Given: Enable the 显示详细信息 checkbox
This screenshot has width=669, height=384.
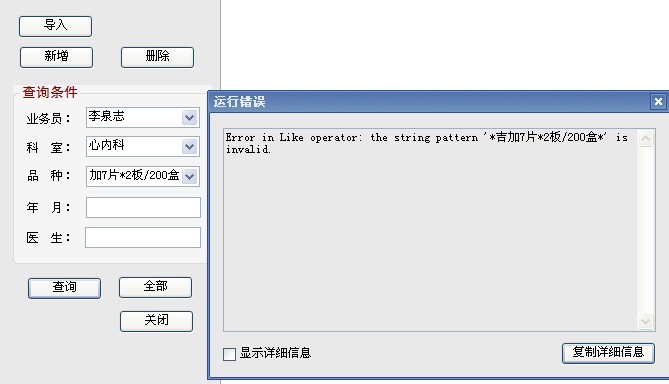Looking at the screenshot, I should point(229,354).
